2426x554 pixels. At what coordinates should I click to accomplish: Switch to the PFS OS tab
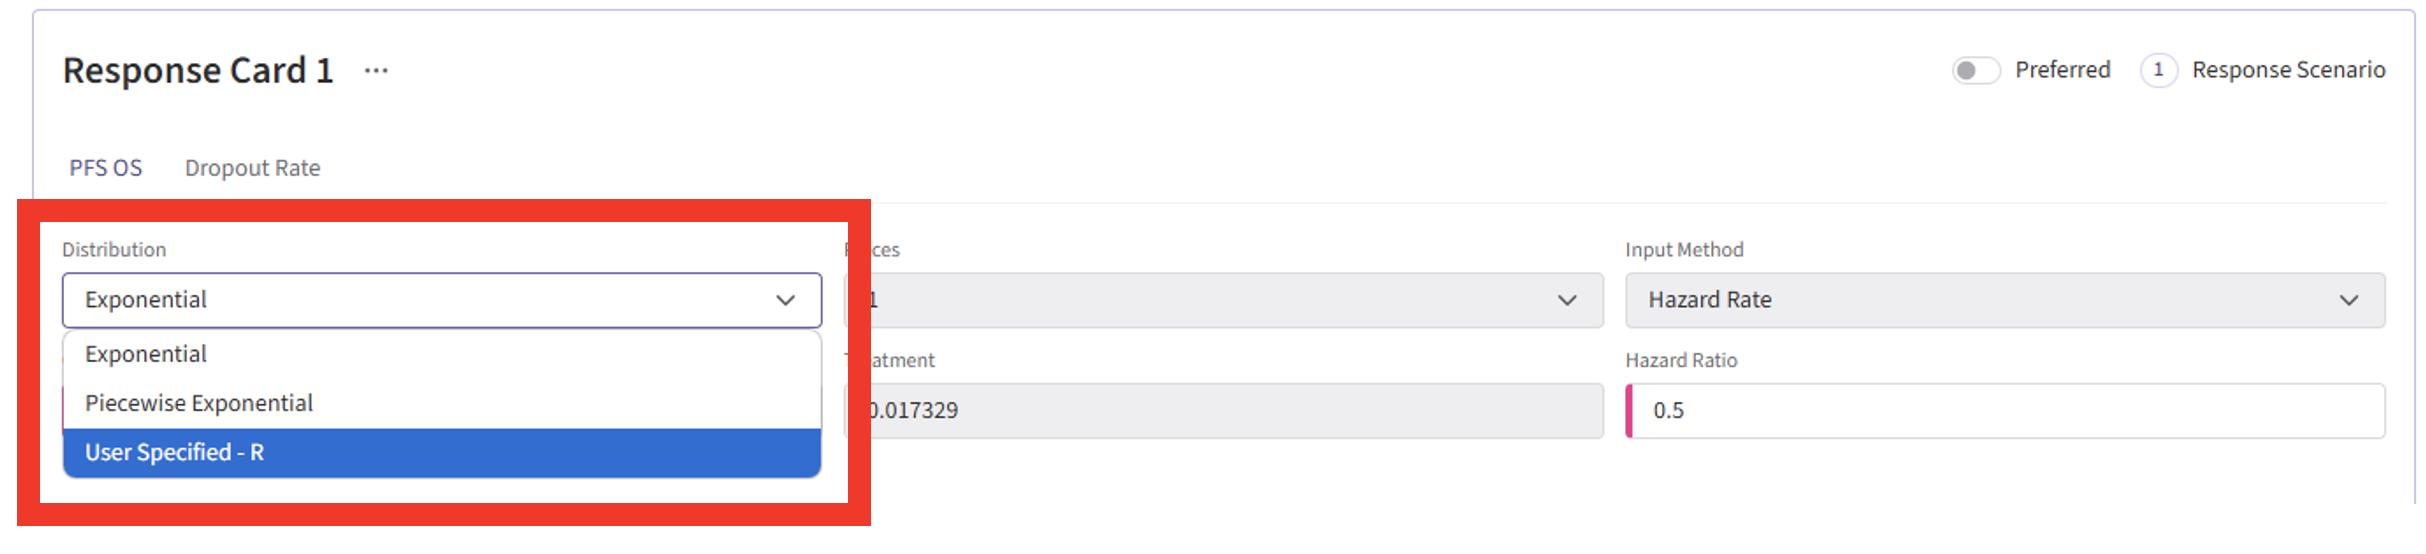[106, 168]
